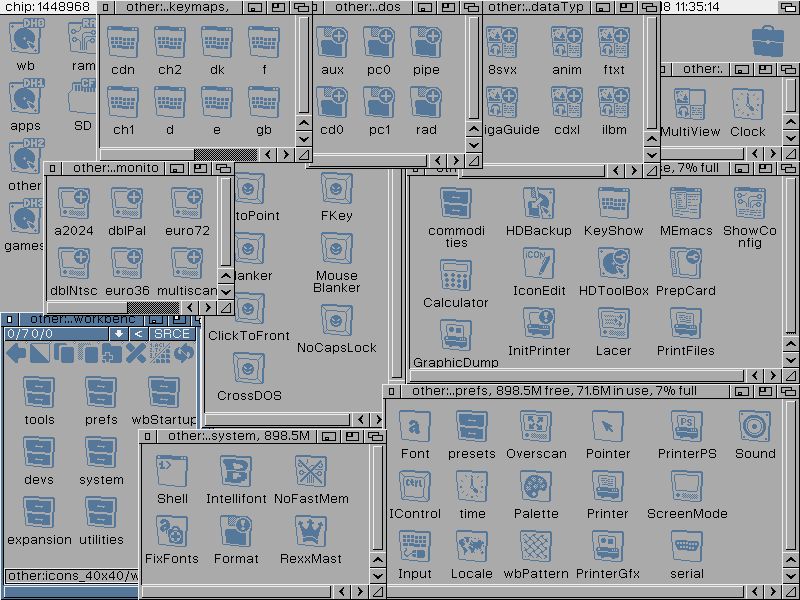
Task: Toggle the SRCE button in the workbench window
Action: point(172,334)
